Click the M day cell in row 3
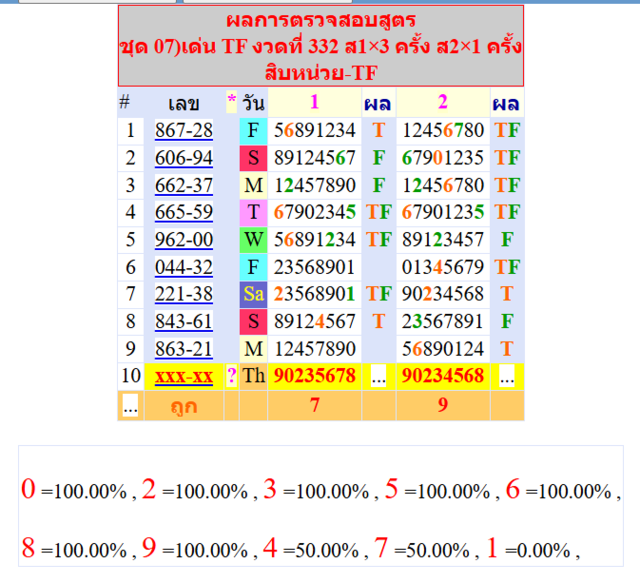The width and height of the screenshot is (640, 583). [253, 185]
